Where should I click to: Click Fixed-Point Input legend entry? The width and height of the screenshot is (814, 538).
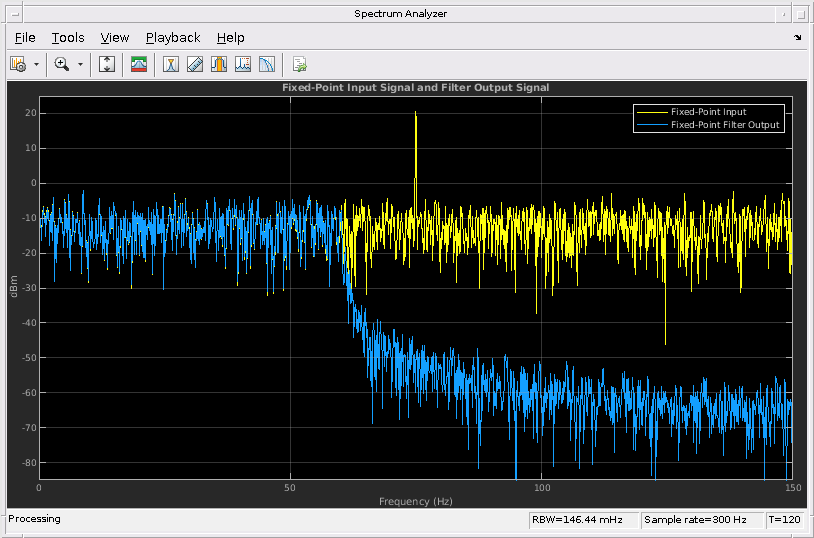coord(708,112)
